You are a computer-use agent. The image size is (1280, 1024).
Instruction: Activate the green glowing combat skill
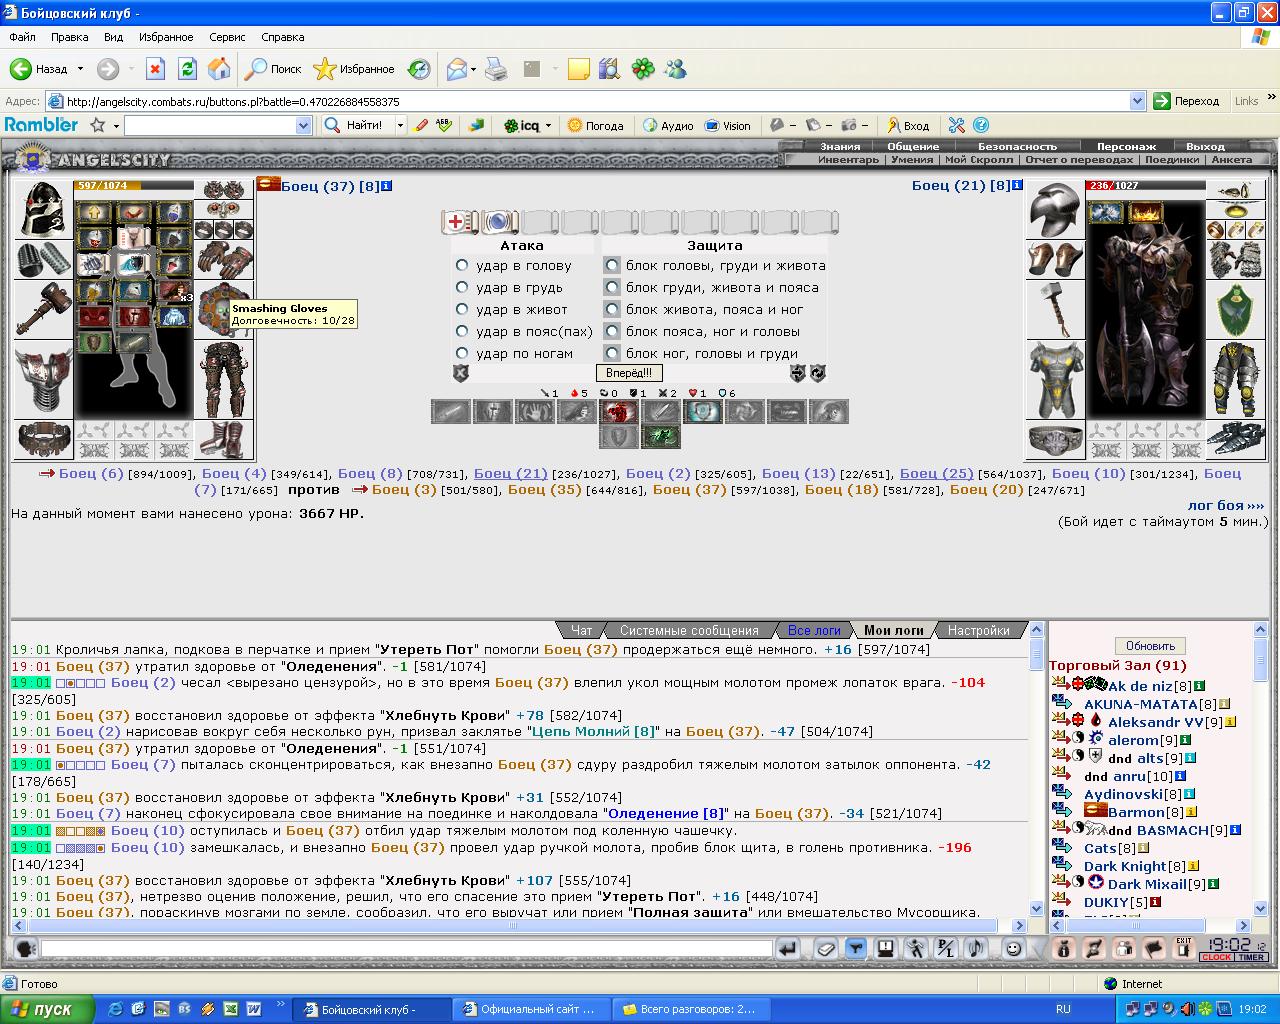(660, 437)
